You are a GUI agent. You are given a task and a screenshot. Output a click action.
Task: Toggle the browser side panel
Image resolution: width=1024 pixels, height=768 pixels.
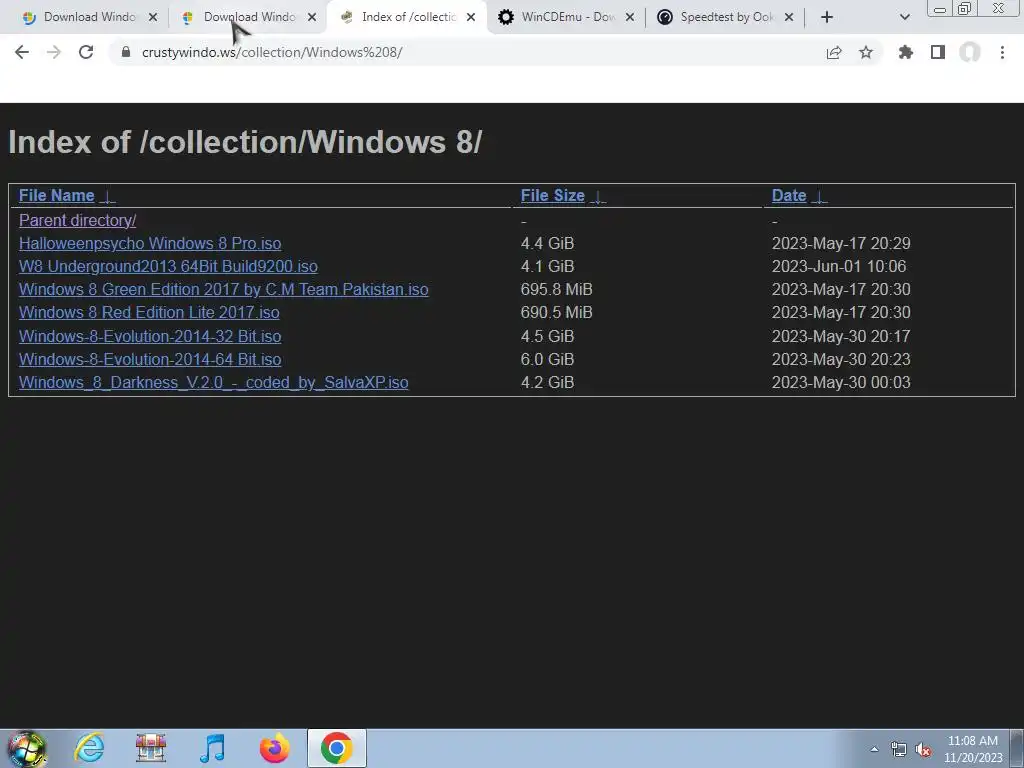(938, 52)
